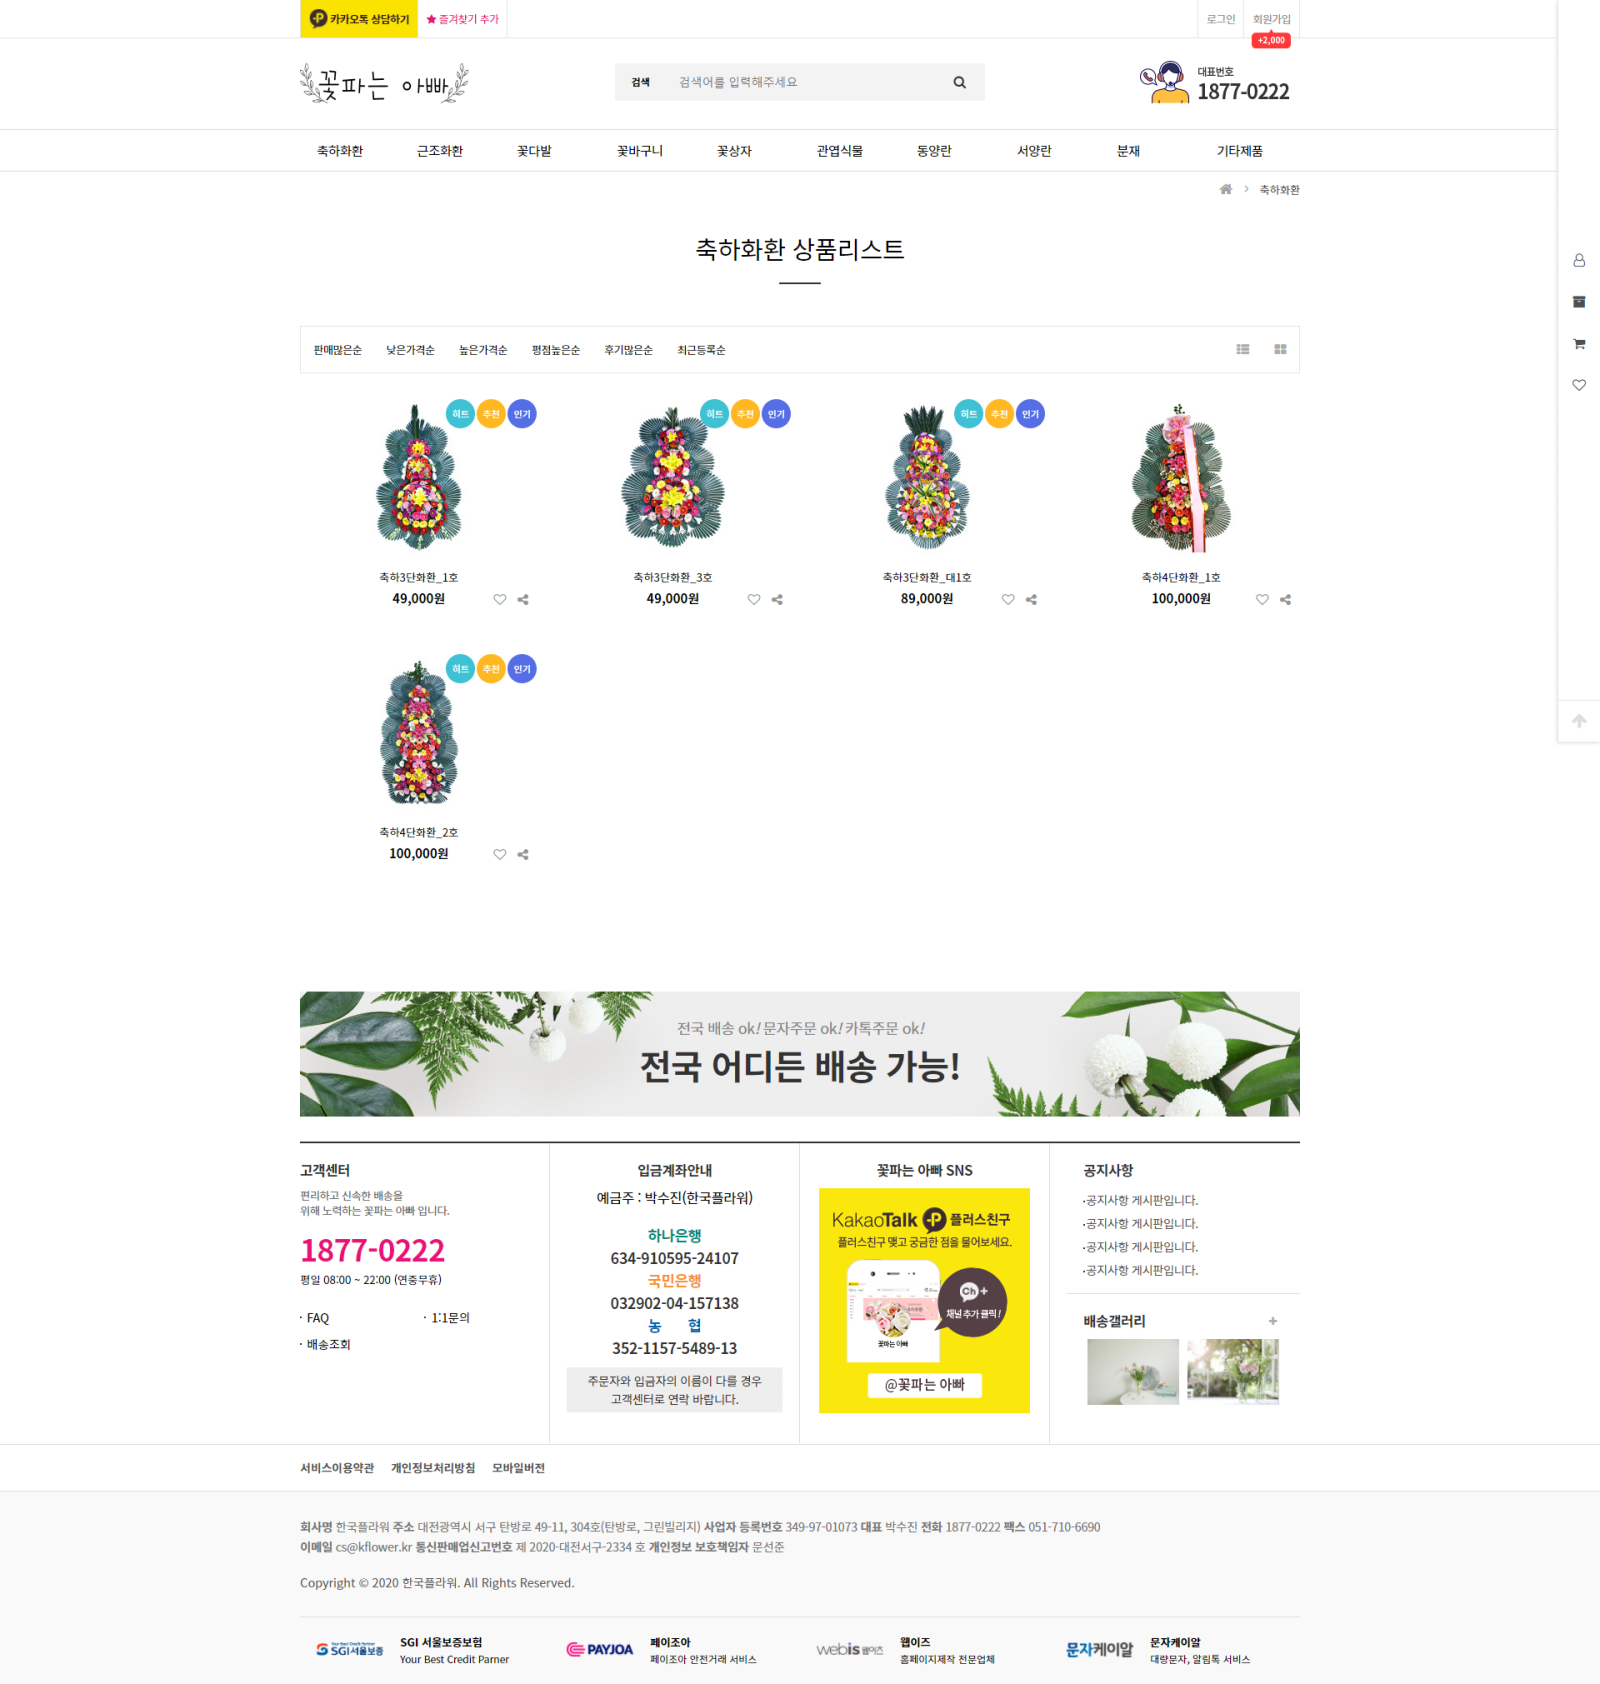
Task: Toggle wishlist heart for 축하3단화환_1호
Action: 500,600
